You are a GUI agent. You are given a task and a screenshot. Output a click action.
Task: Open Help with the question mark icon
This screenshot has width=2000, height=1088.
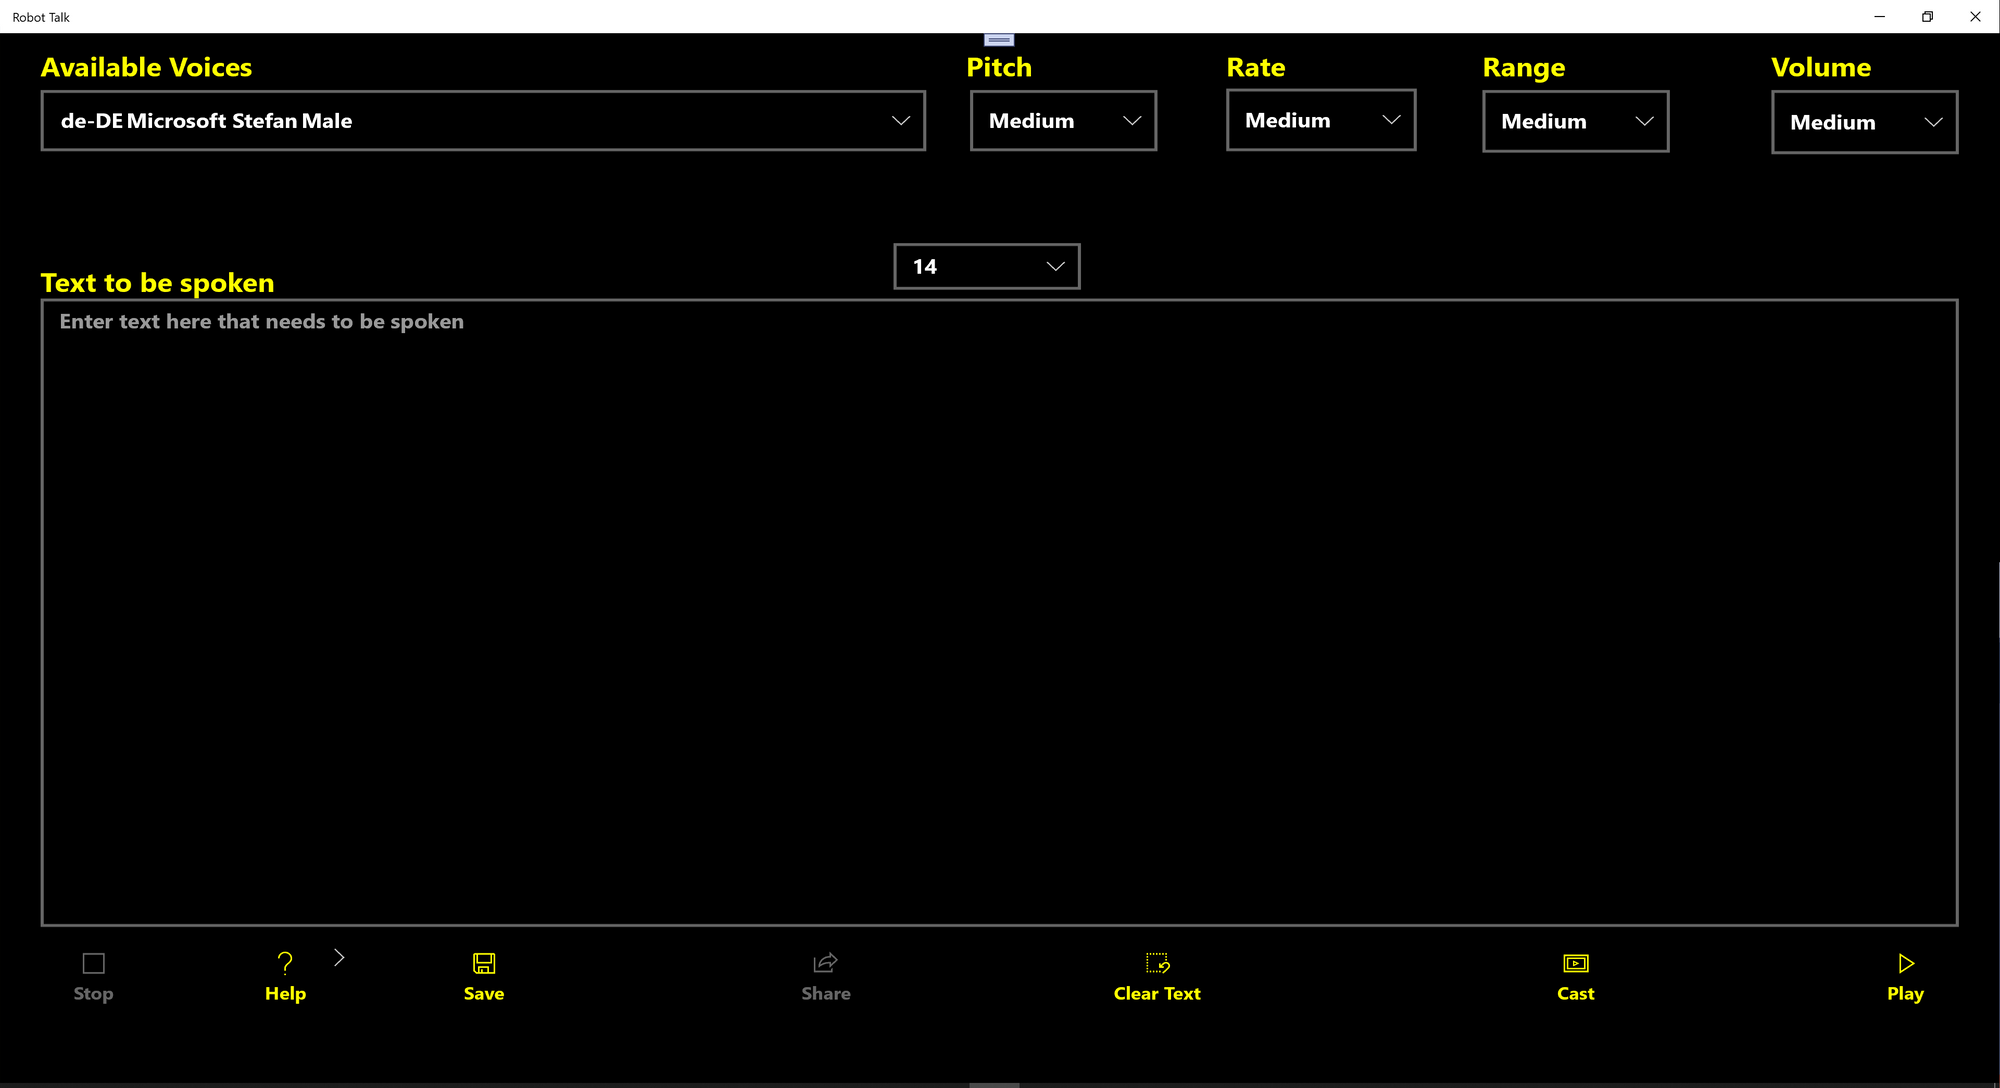285,963
